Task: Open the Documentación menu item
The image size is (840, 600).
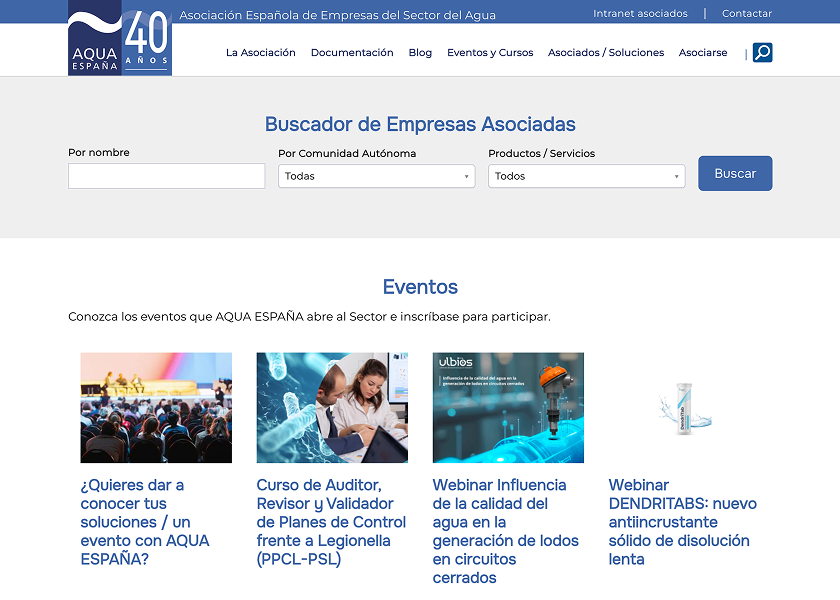Action: [352, 53]
